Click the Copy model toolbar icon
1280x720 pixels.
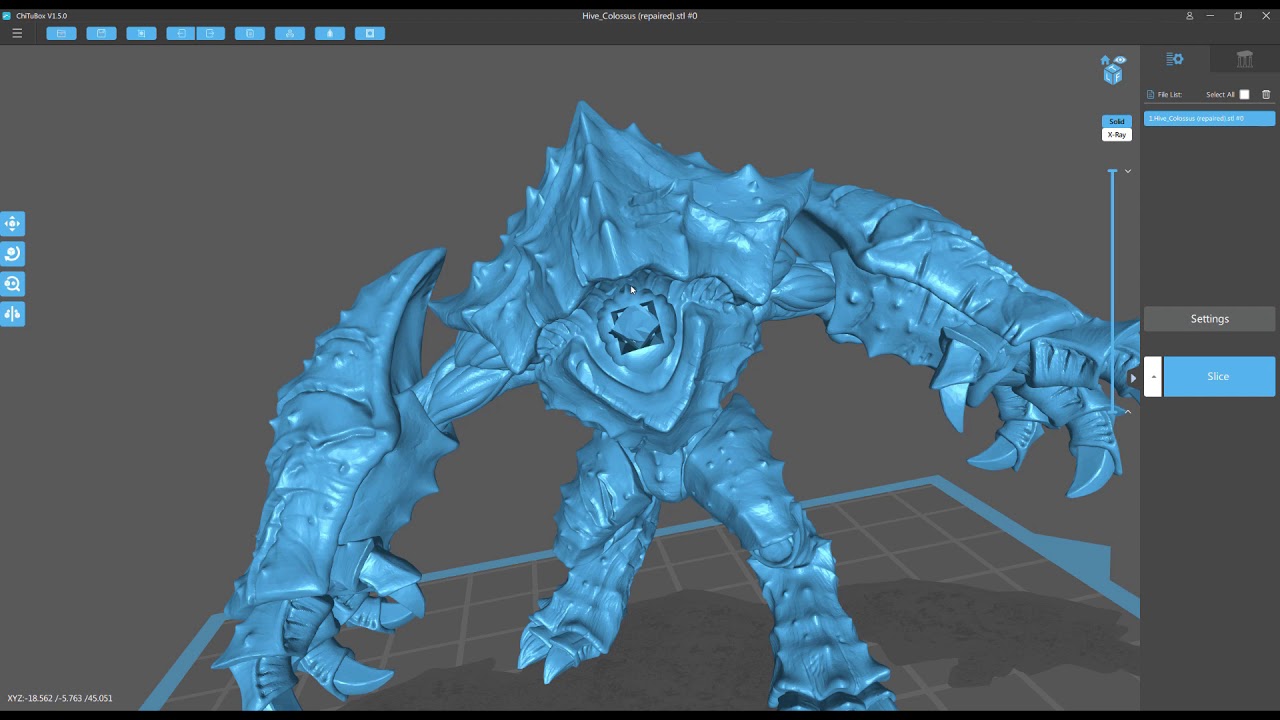250,33
